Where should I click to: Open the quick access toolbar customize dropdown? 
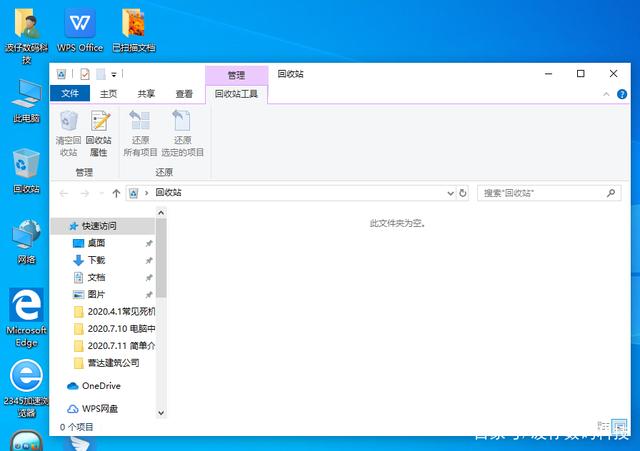click(114, 75)
